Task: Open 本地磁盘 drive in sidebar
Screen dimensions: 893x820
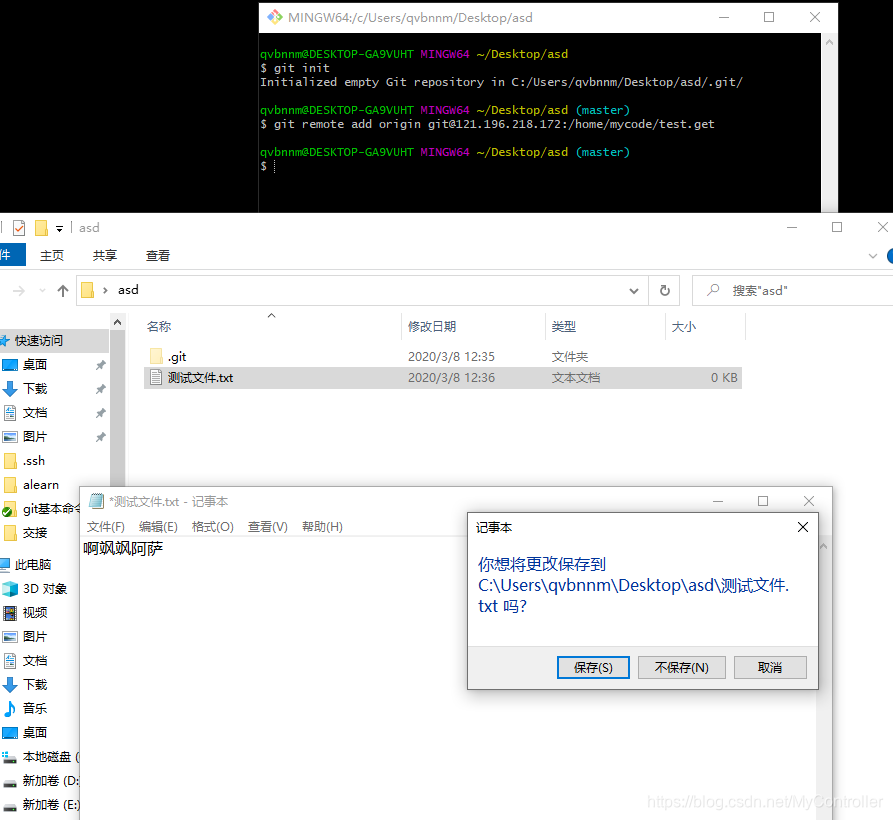Action: tap(51, 756)
